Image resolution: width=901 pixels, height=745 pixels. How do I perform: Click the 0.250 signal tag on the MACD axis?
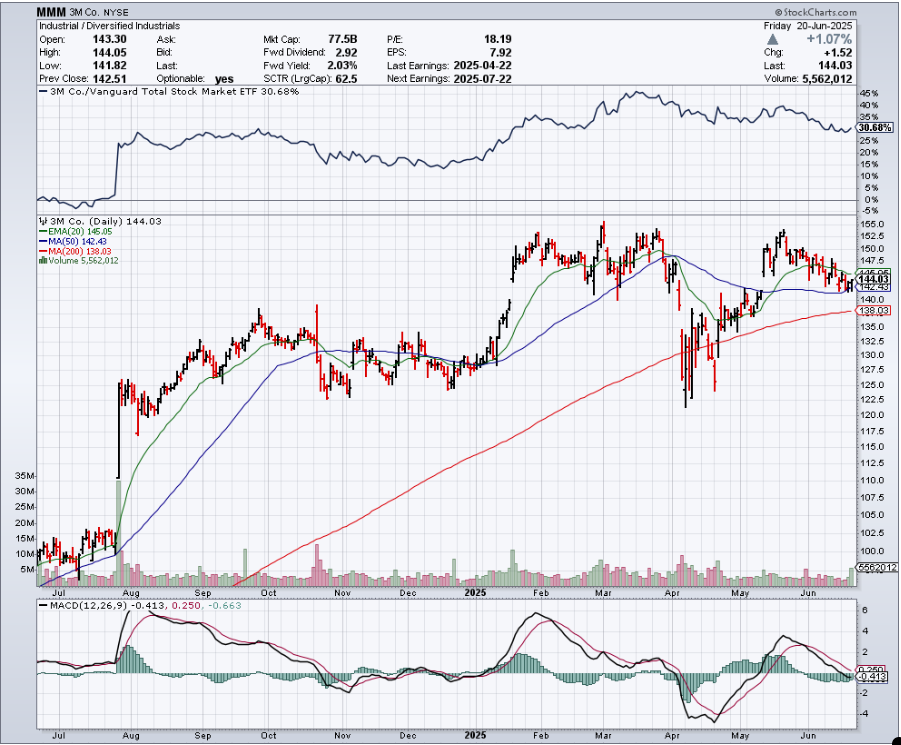(870, 670)
